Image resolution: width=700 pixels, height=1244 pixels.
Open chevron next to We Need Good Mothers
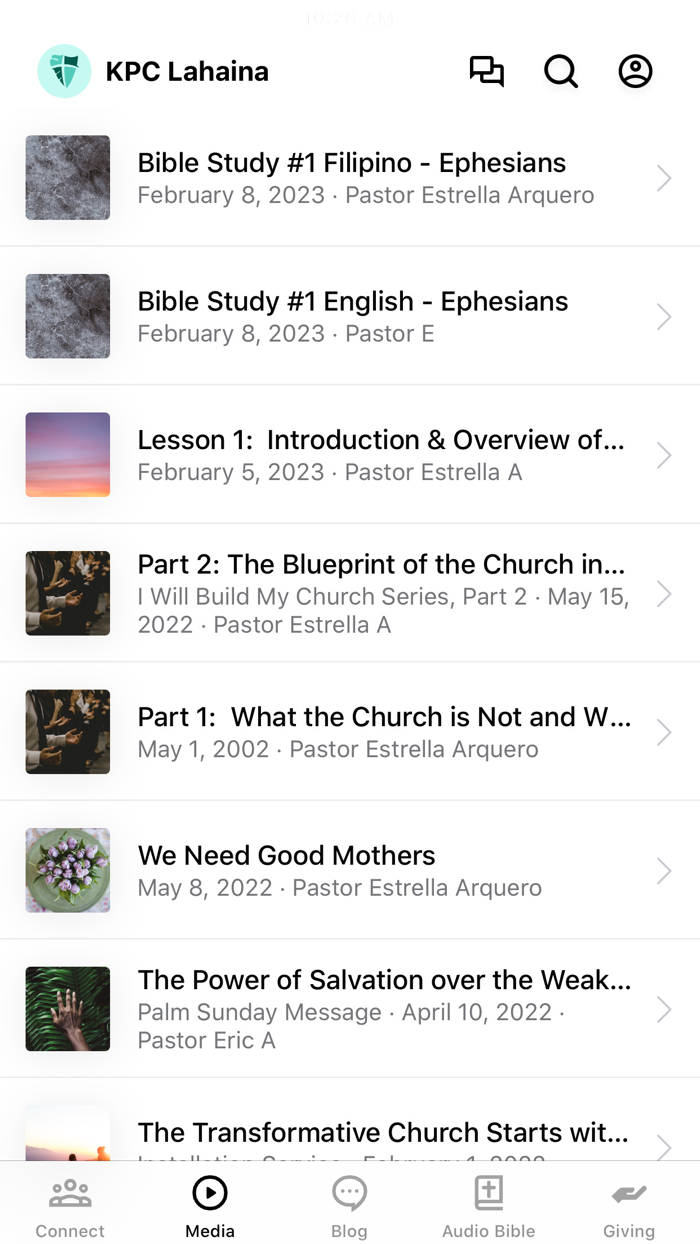coord(663,870)
